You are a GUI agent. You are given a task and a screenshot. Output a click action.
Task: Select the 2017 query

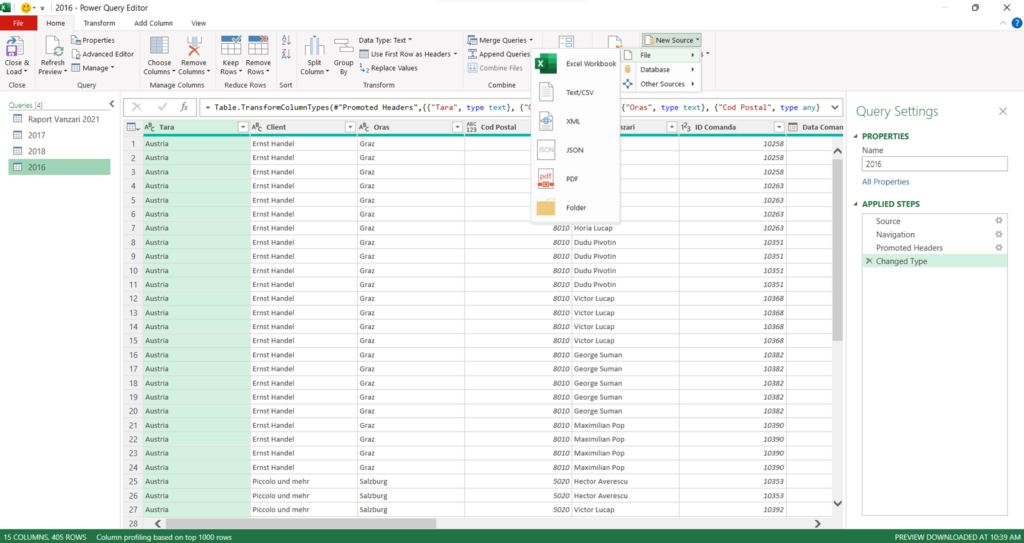(x=59, y=135)
